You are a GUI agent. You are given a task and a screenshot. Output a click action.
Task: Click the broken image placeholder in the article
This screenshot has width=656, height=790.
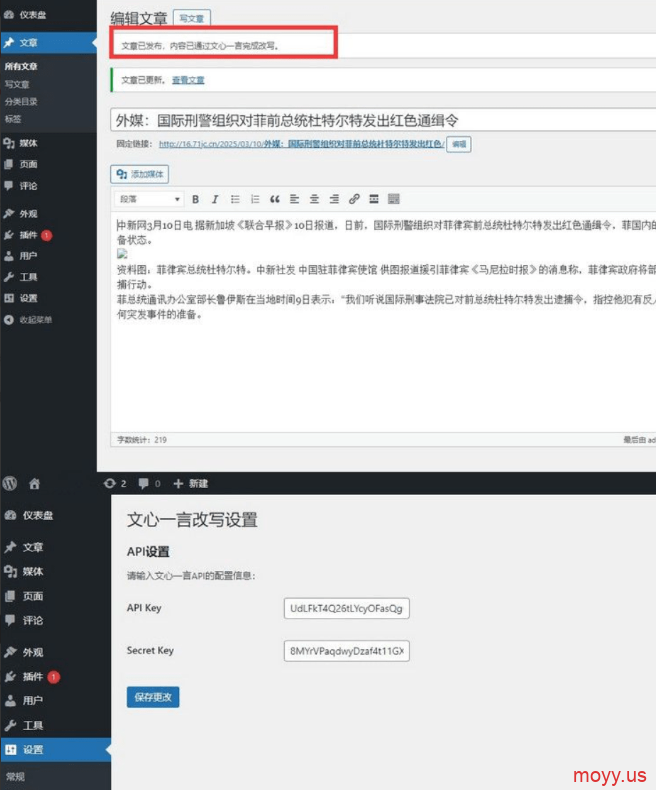[x=122, y=254]
